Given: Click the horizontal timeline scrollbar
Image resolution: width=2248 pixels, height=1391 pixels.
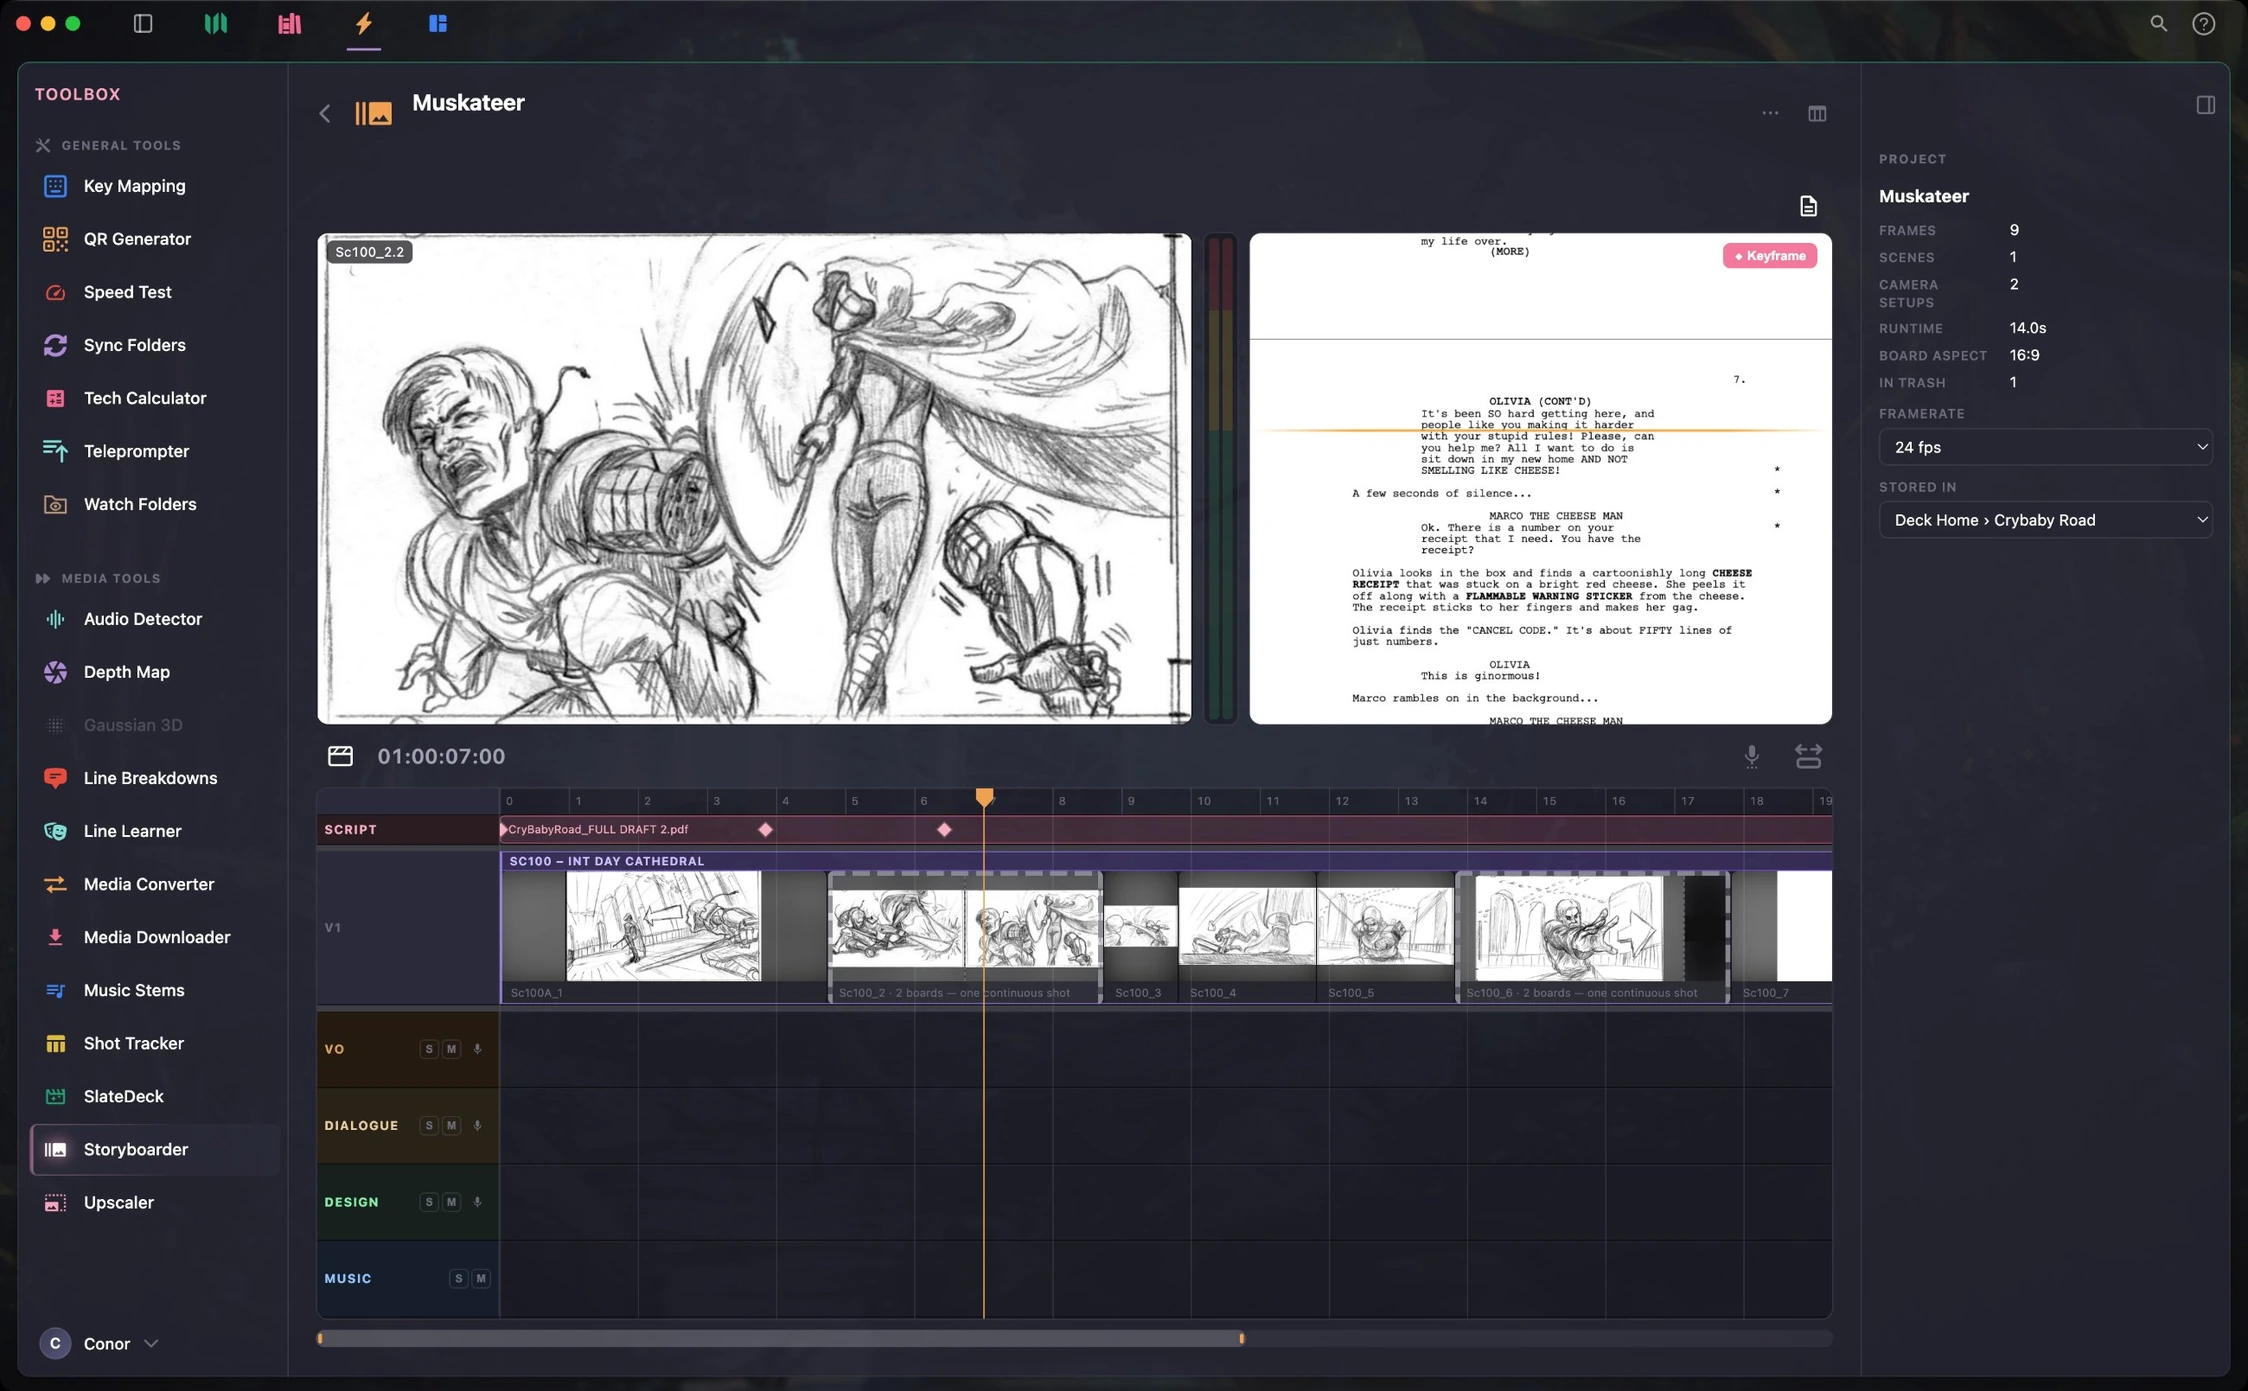Looking at the screenshot, I should coord(781,1338).
